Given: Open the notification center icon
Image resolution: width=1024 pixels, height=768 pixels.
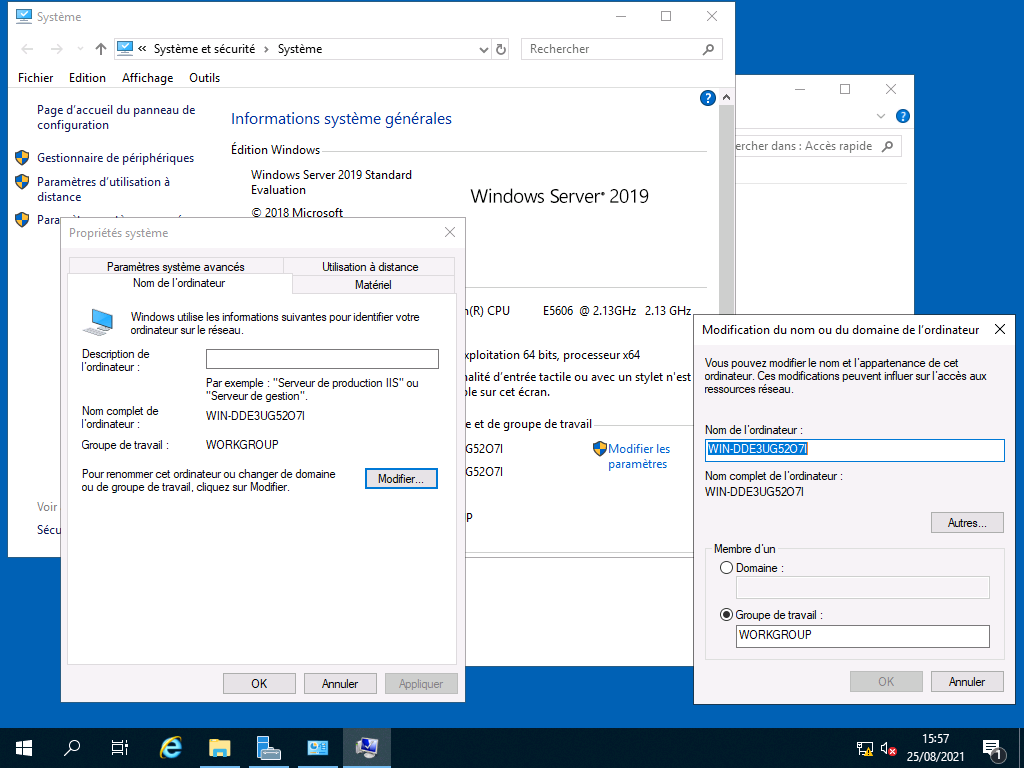Looking at the screenshot, I should pos(992,749).
